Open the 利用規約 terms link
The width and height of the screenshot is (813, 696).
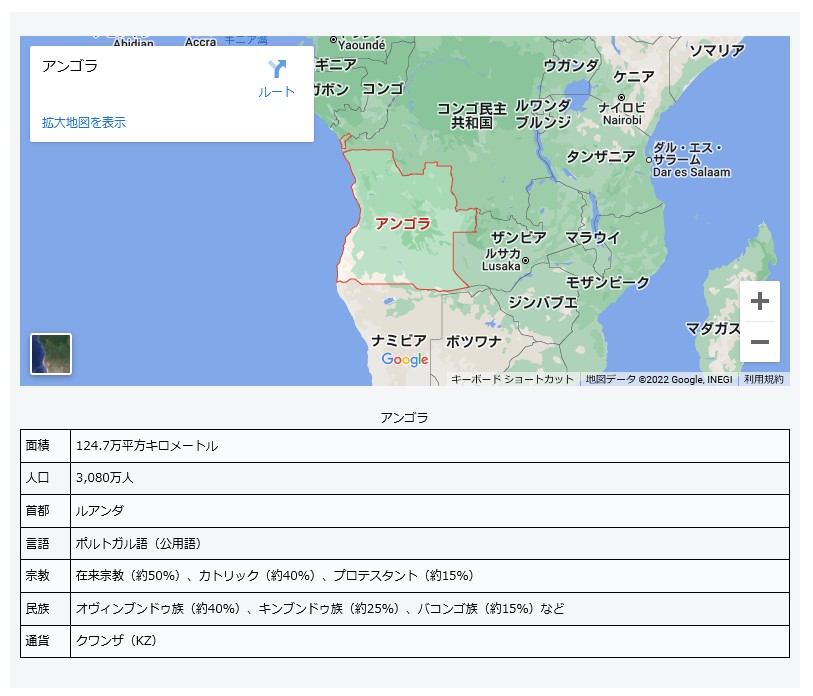click(763, 379)
